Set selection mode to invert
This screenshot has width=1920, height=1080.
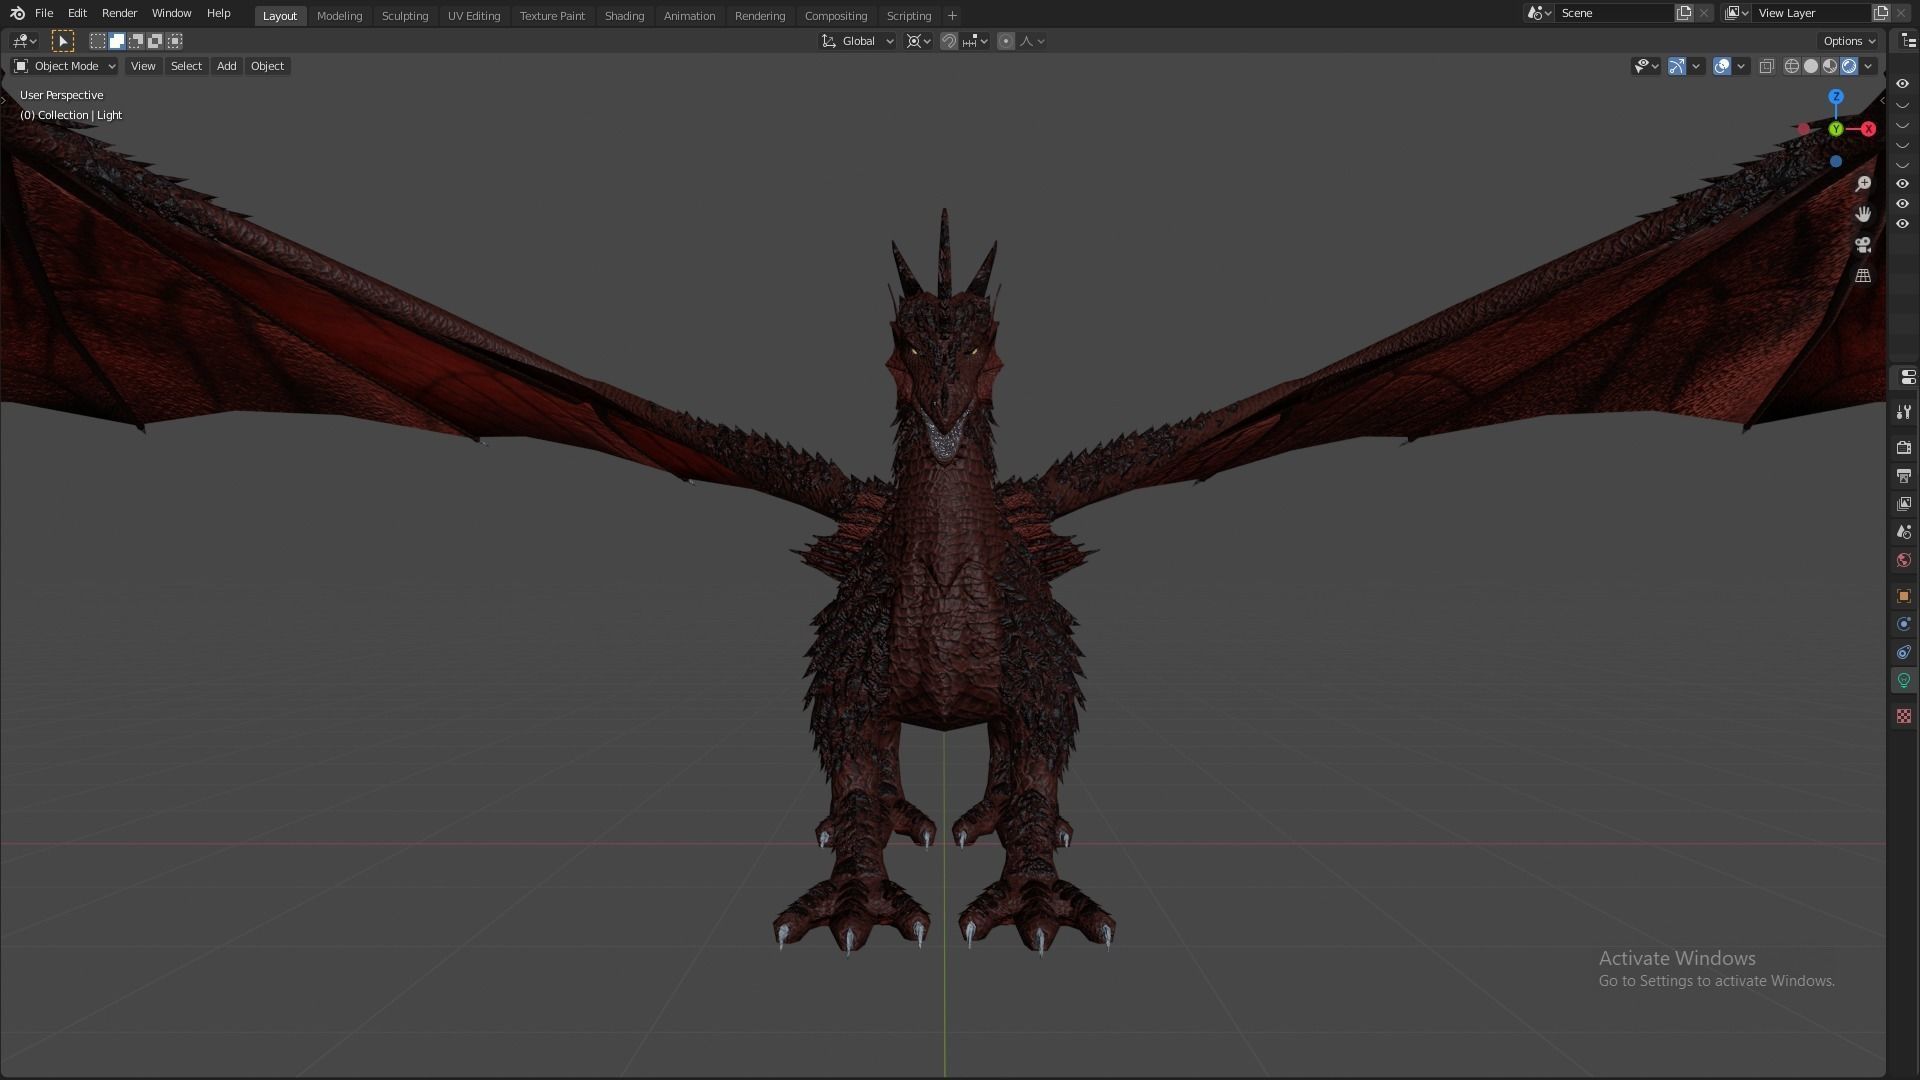155,41
